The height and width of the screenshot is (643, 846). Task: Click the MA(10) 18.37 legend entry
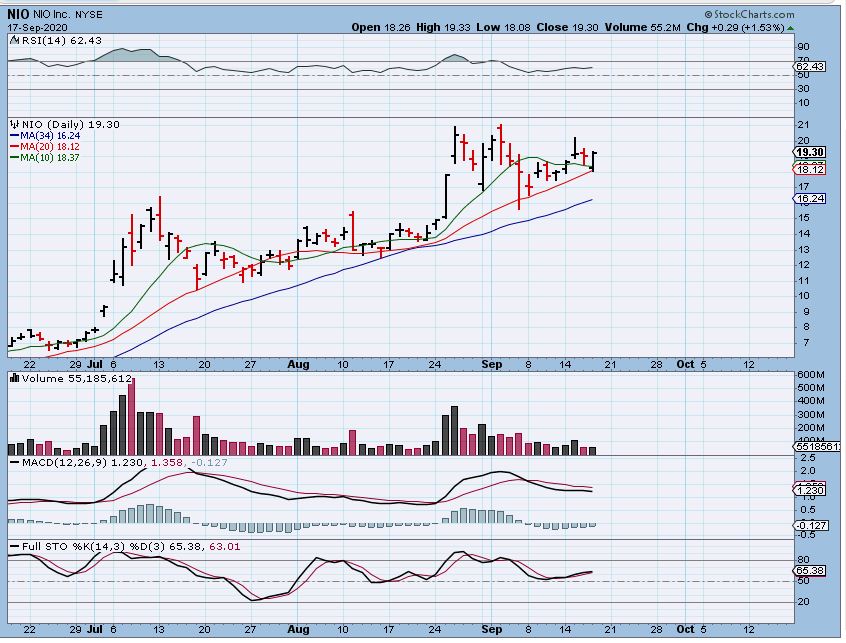pos(50,158)
